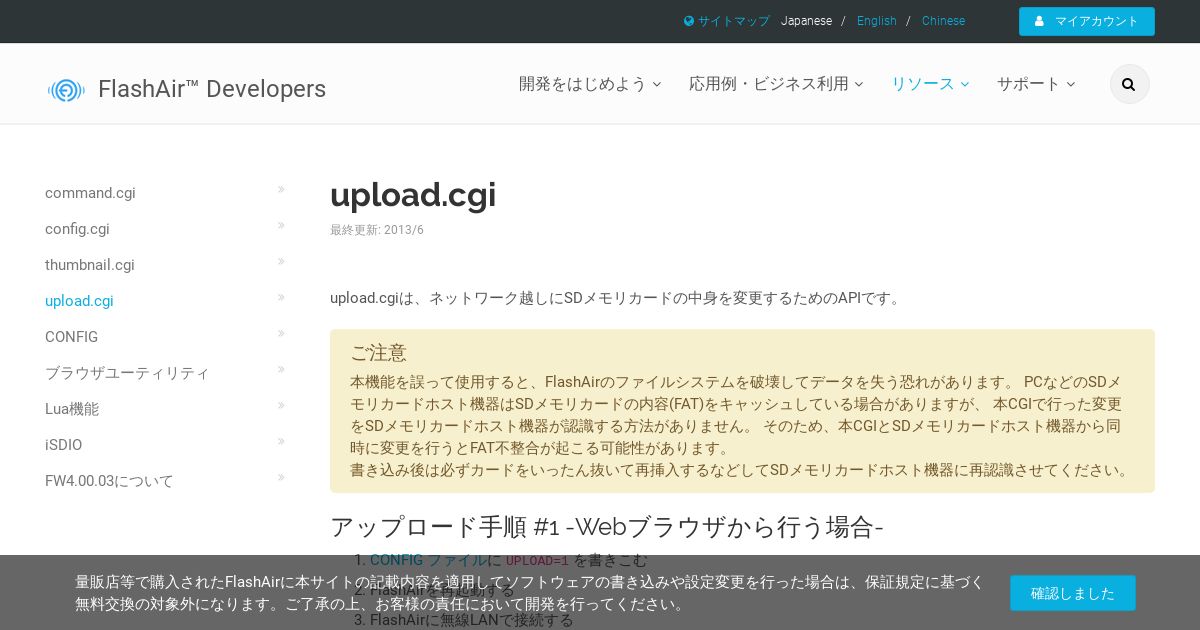The height and width of the screenshot is (630, 1200).
Task: Select iSDIO in the sidebar
Action: 64,445
